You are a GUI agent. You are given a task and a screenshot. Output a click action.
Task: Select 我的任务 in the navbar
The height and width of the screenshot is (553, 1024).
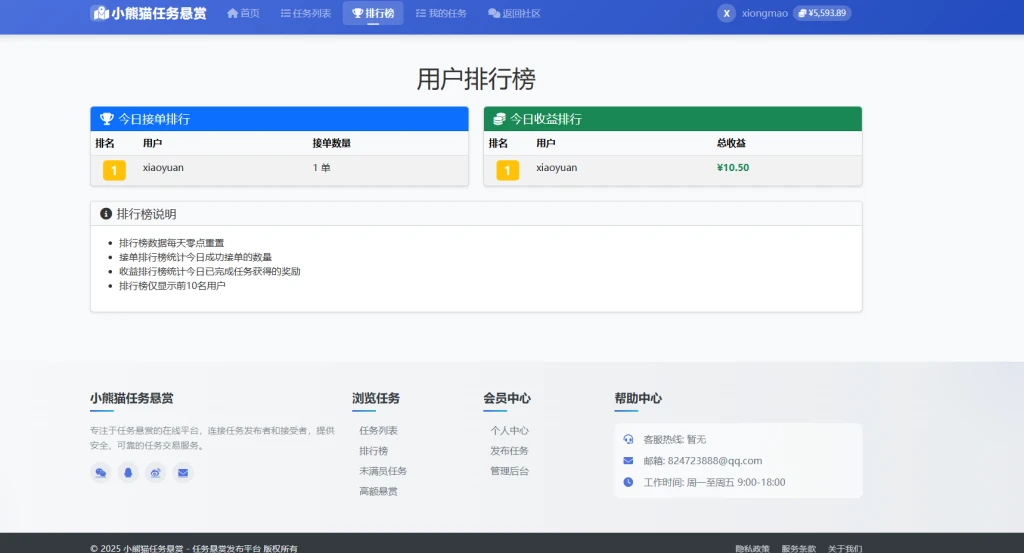click(x=441, y=14)
